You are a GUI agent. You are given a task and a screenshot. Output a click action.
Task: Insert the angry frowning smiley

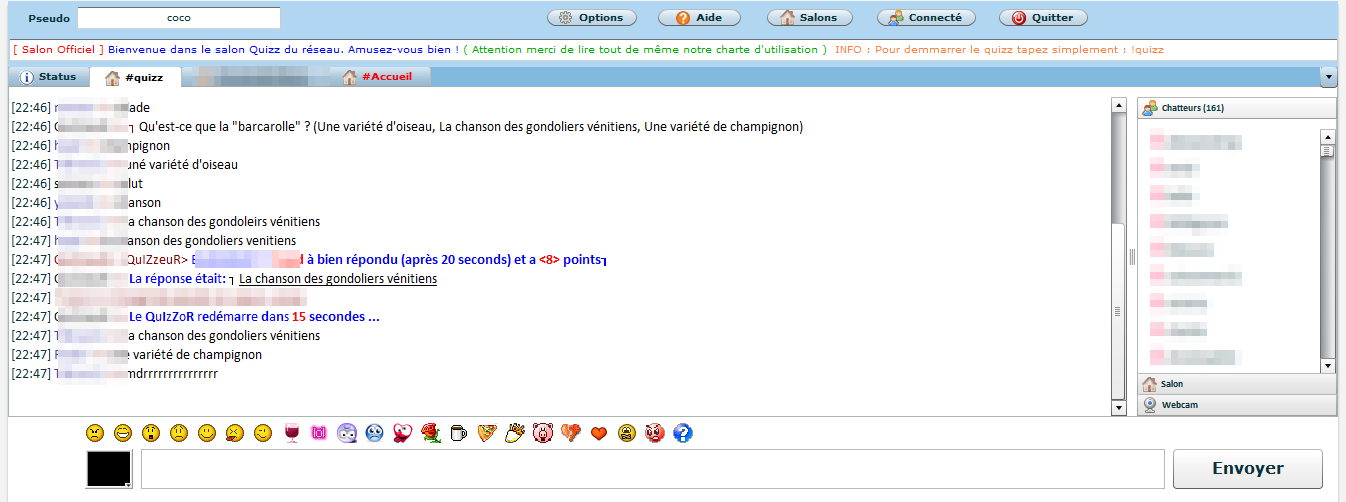[94, 433]
